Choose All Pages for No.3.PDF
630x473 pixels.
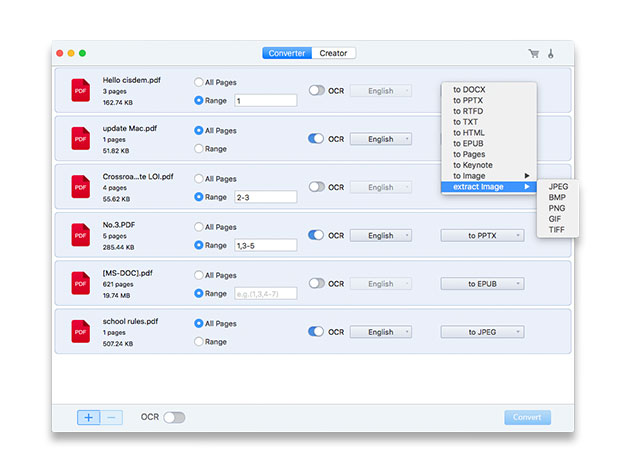pyautogui.click(x=198, y=227)
